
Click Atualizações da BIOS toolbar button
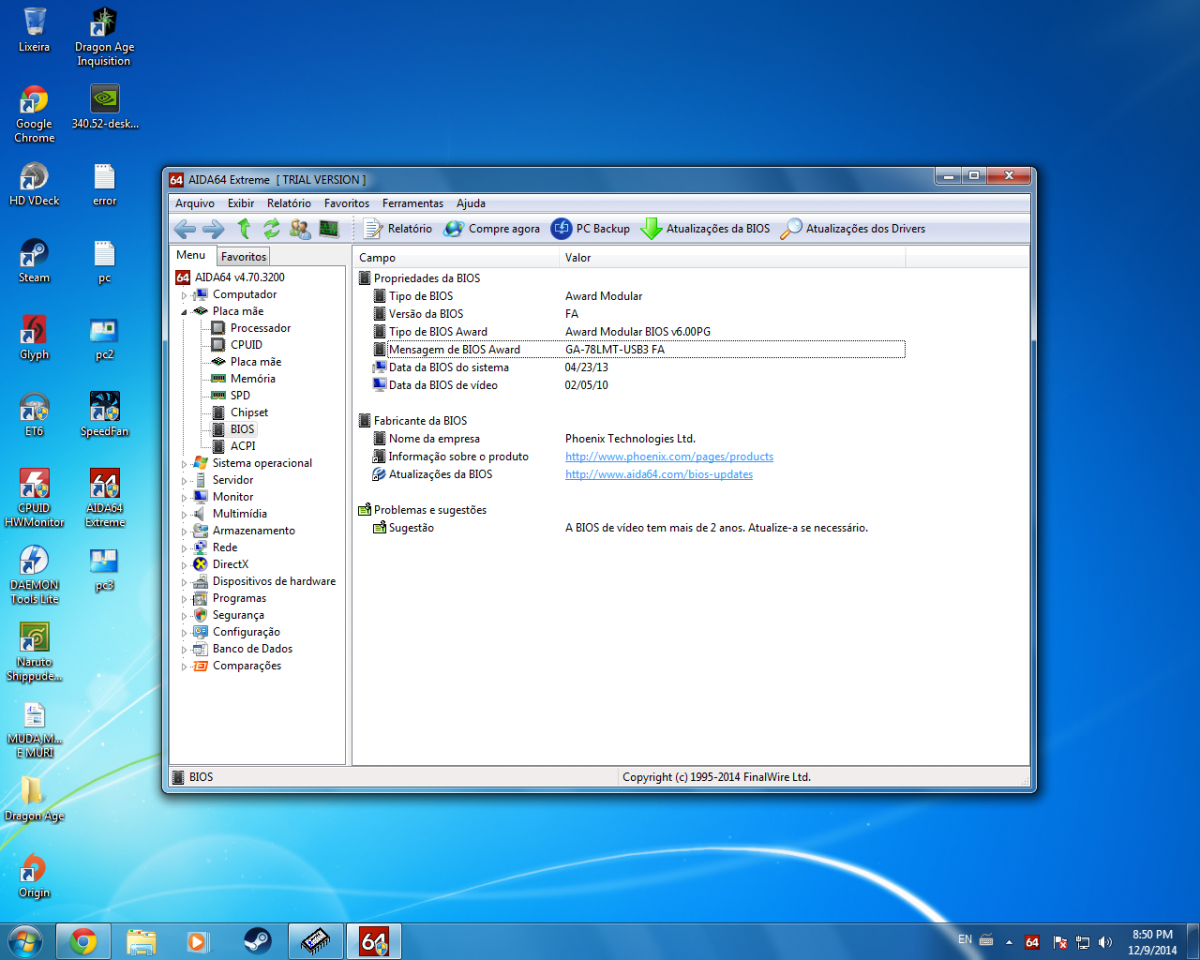706,229
